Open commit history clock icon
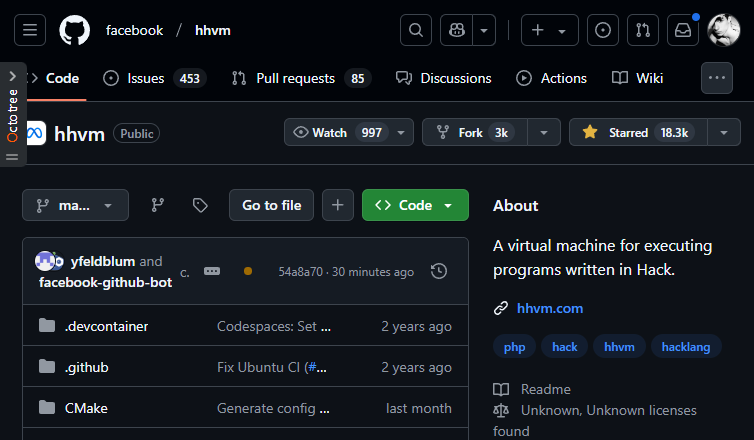 (x=438, y=271)
